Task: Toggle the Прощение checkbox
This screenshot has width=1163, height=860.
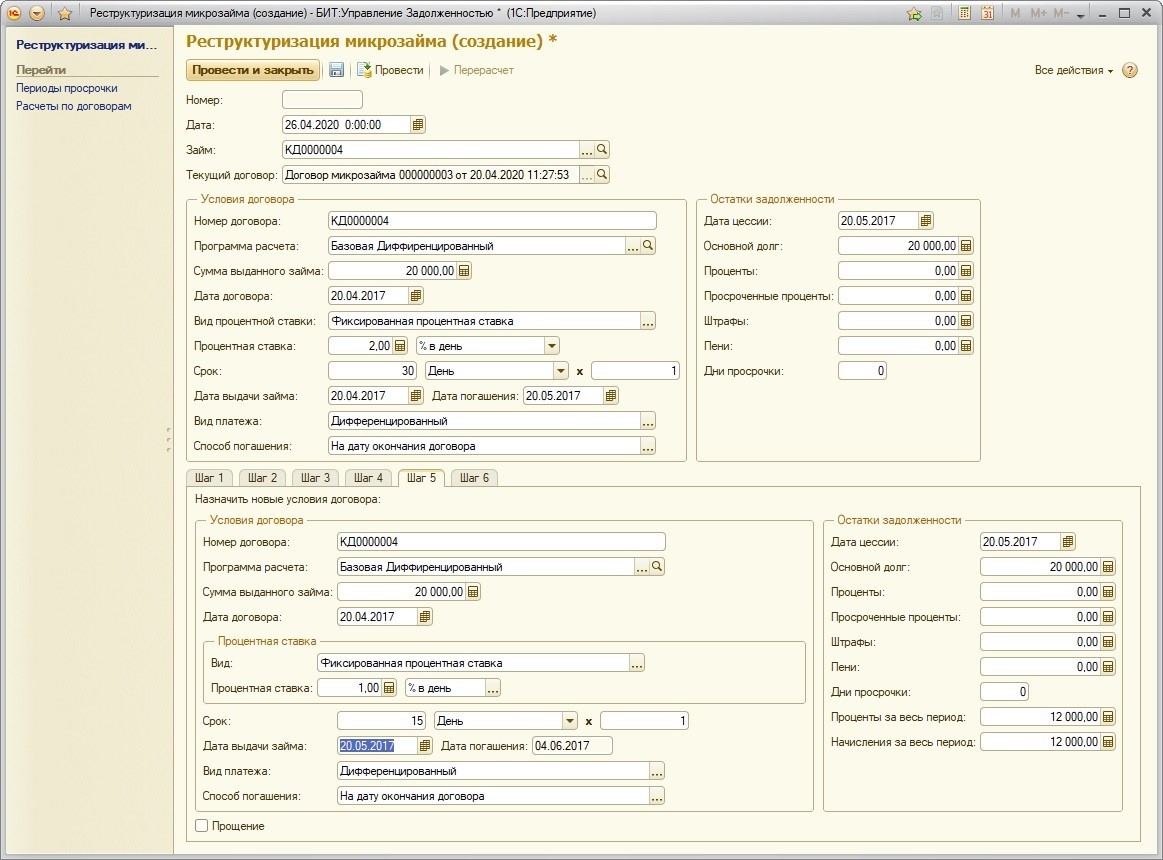Action: [x=202, y=826]
